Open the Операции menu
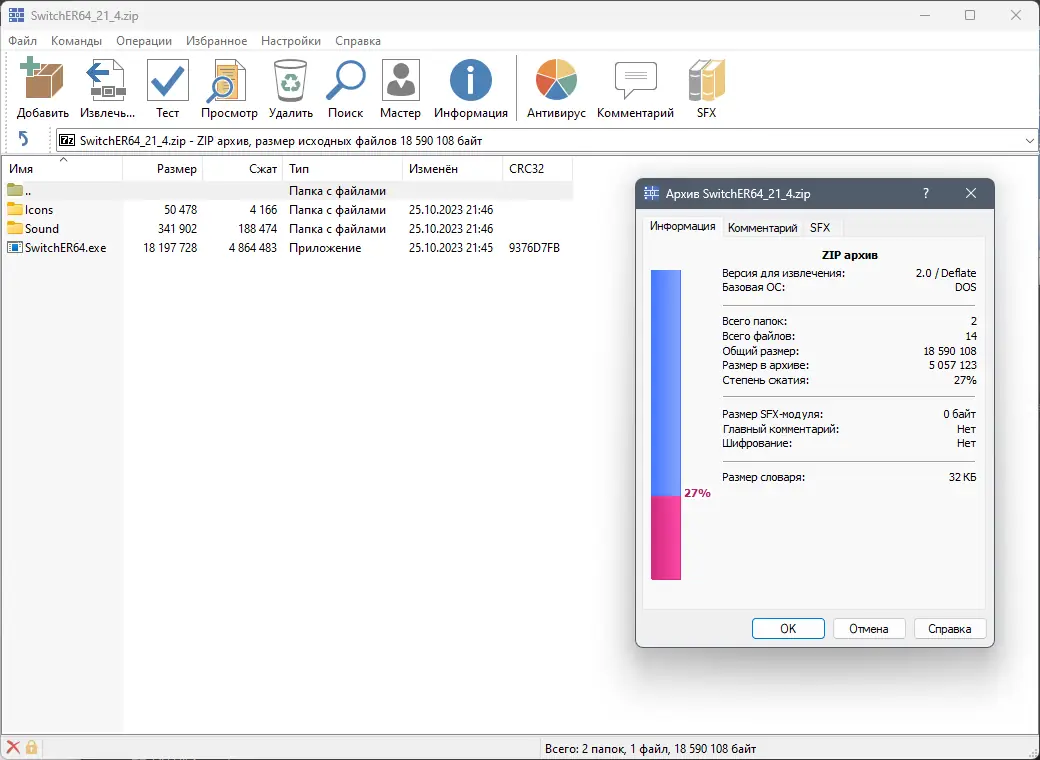This screenshot has height=760, width=1040. (144, 40)
